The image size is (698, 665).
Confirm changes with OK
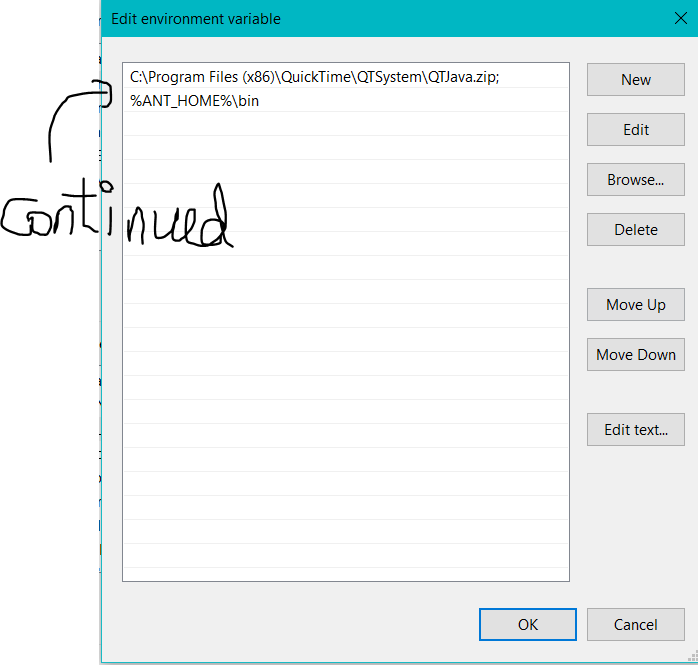click(528, 624)
